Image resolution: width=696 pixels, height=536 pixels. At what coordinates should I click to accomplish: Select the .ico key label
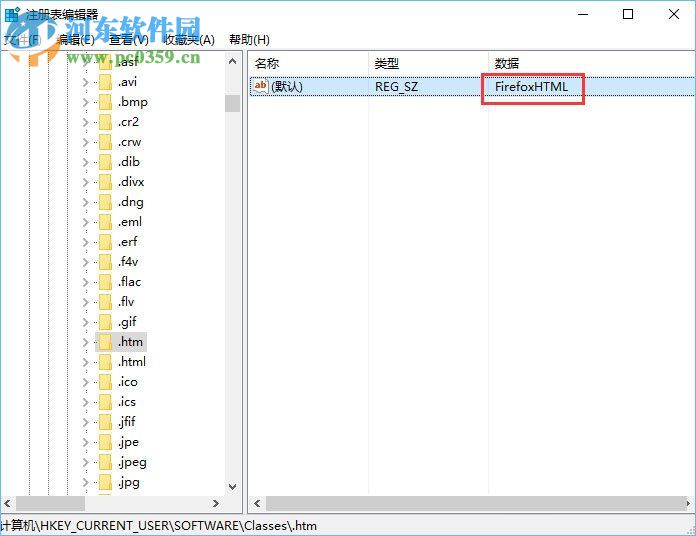(x=128, y=382)
